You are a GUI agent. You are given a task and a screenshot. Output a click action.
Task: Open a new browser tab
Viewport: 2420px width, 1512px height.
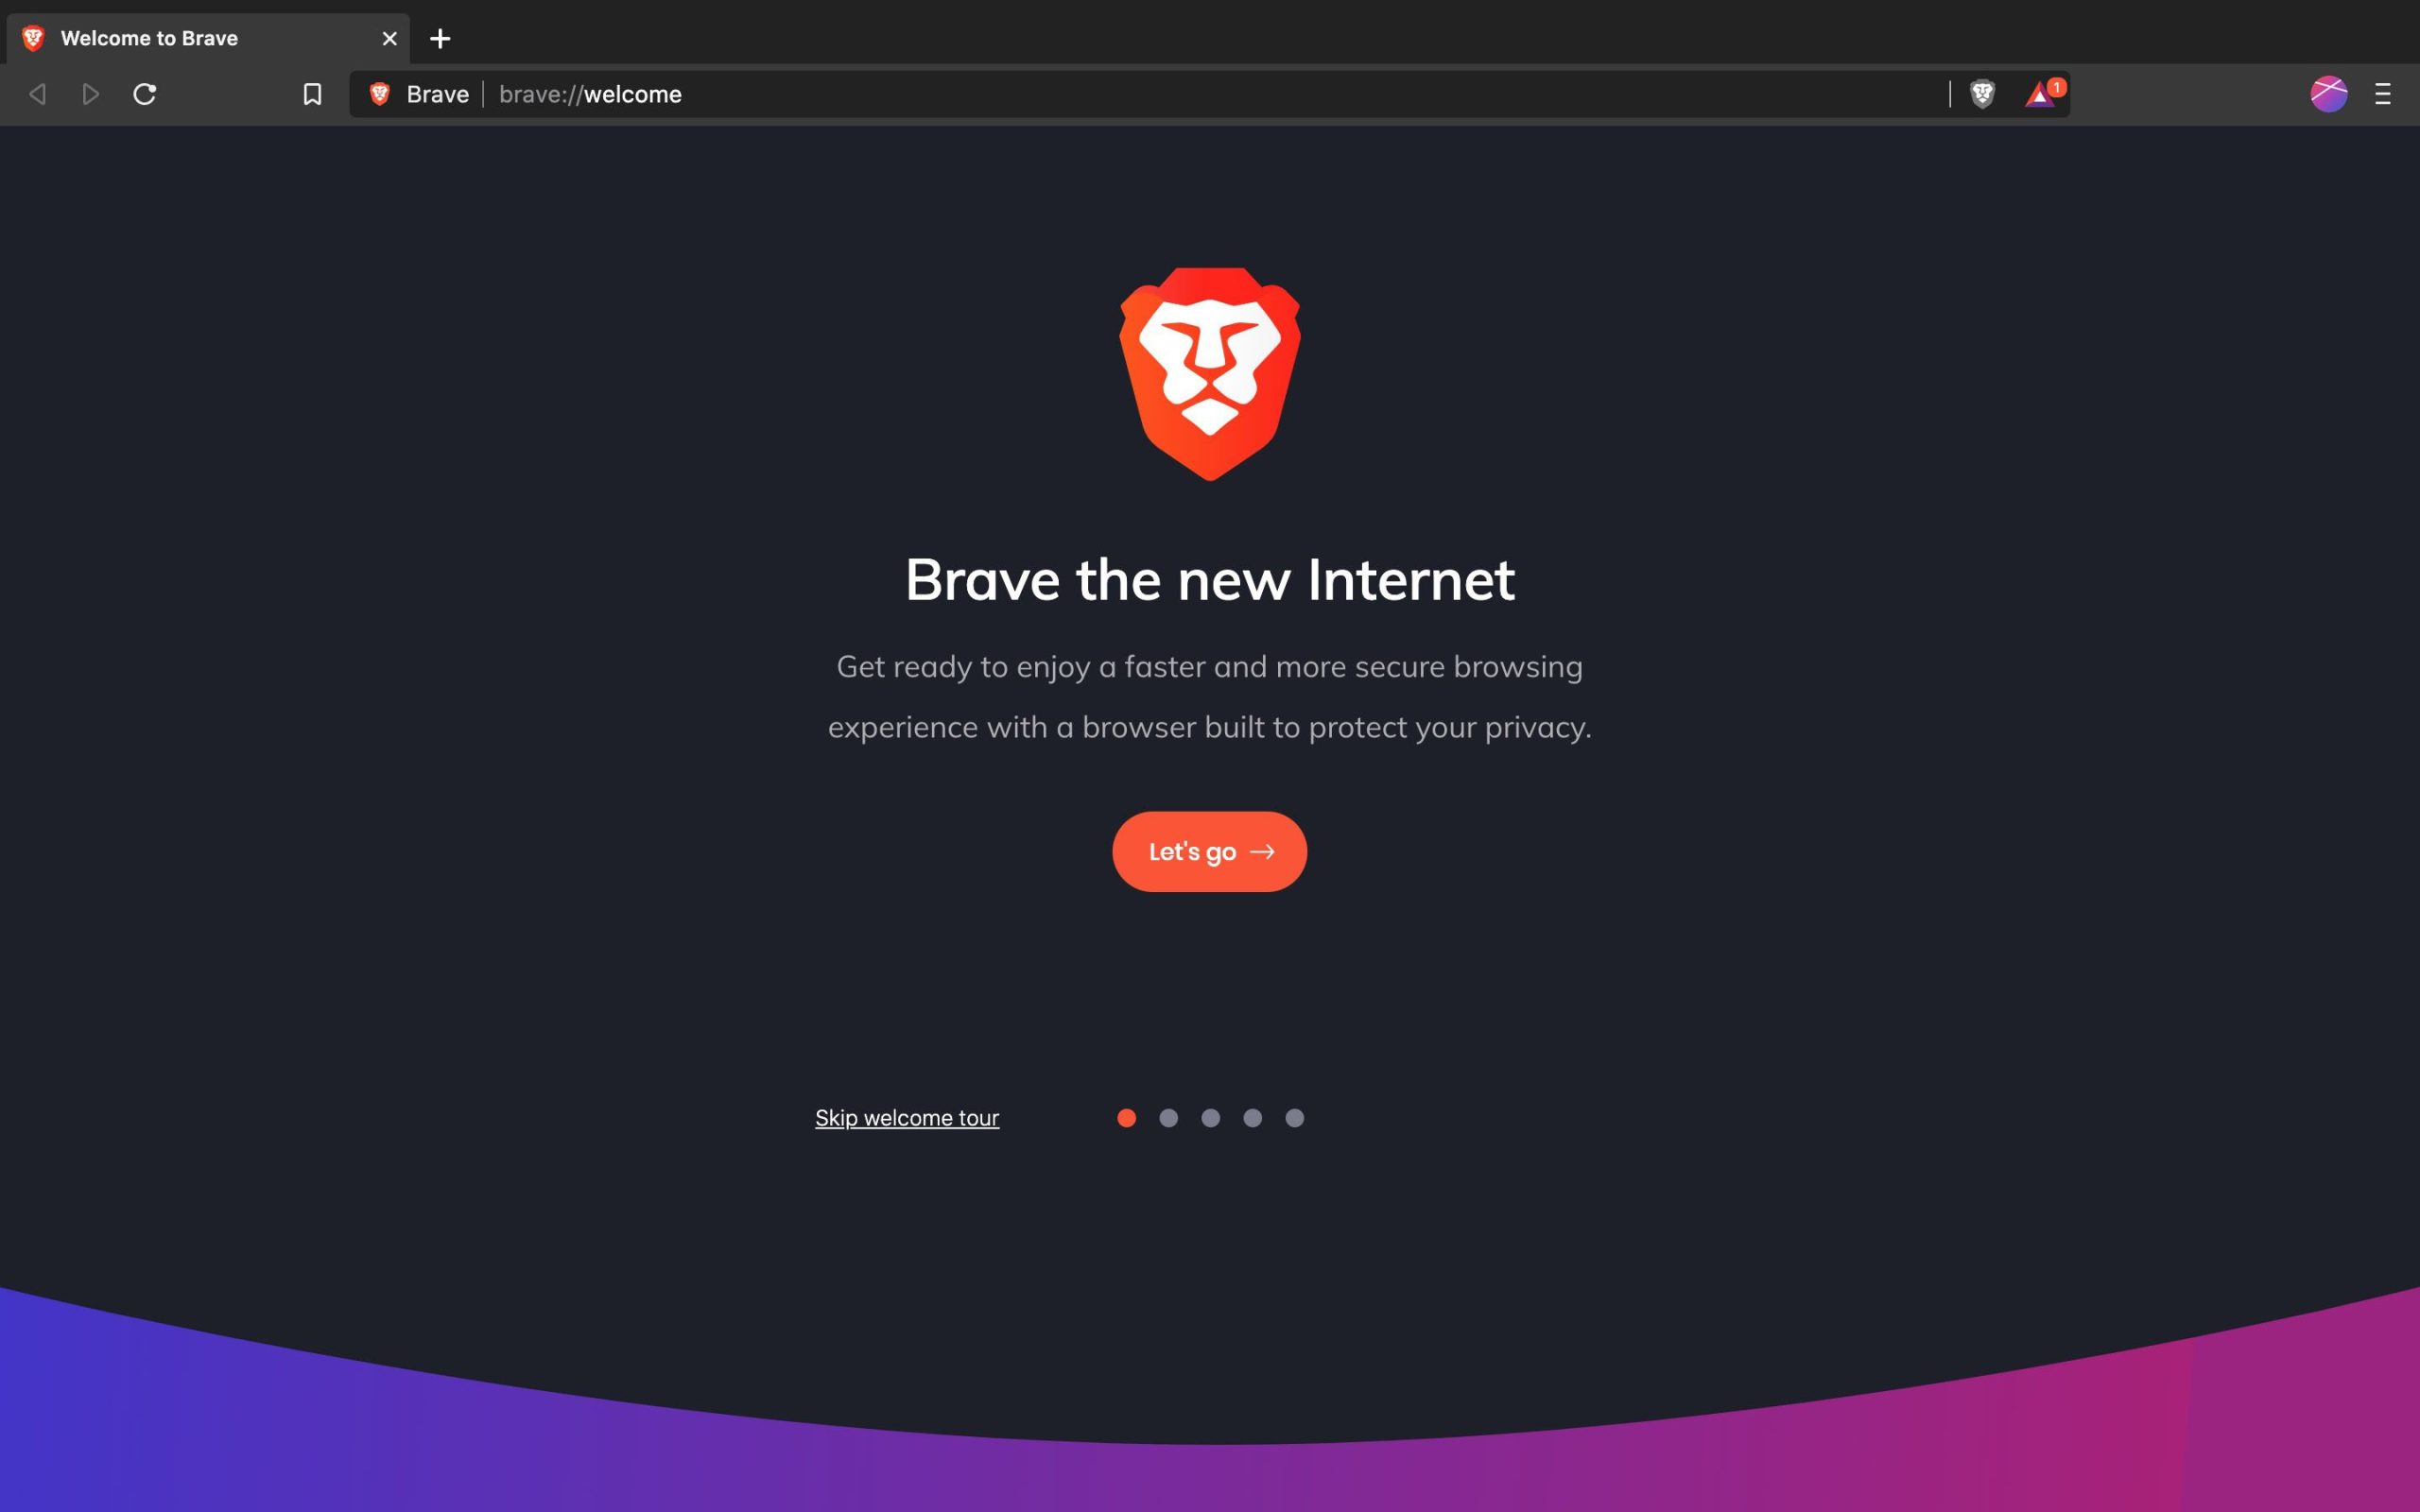click(x=441, y=39)
